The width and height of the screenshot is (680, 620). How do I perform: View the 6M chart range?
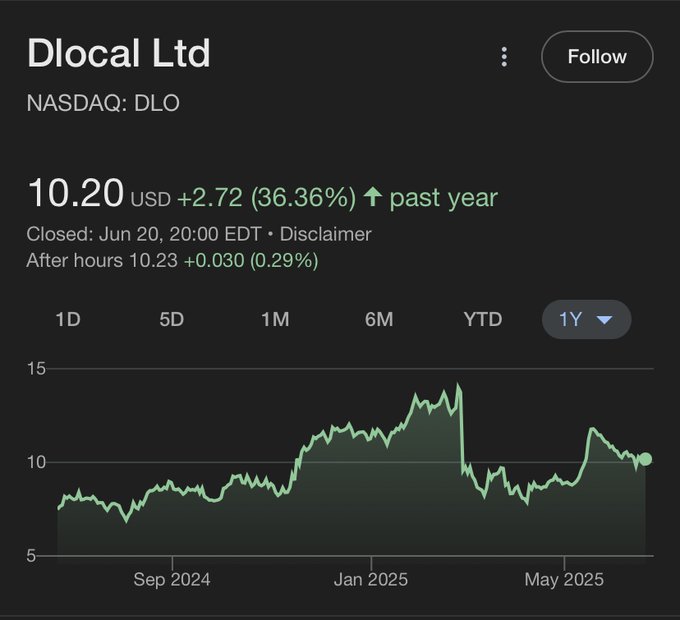[379, 320]
